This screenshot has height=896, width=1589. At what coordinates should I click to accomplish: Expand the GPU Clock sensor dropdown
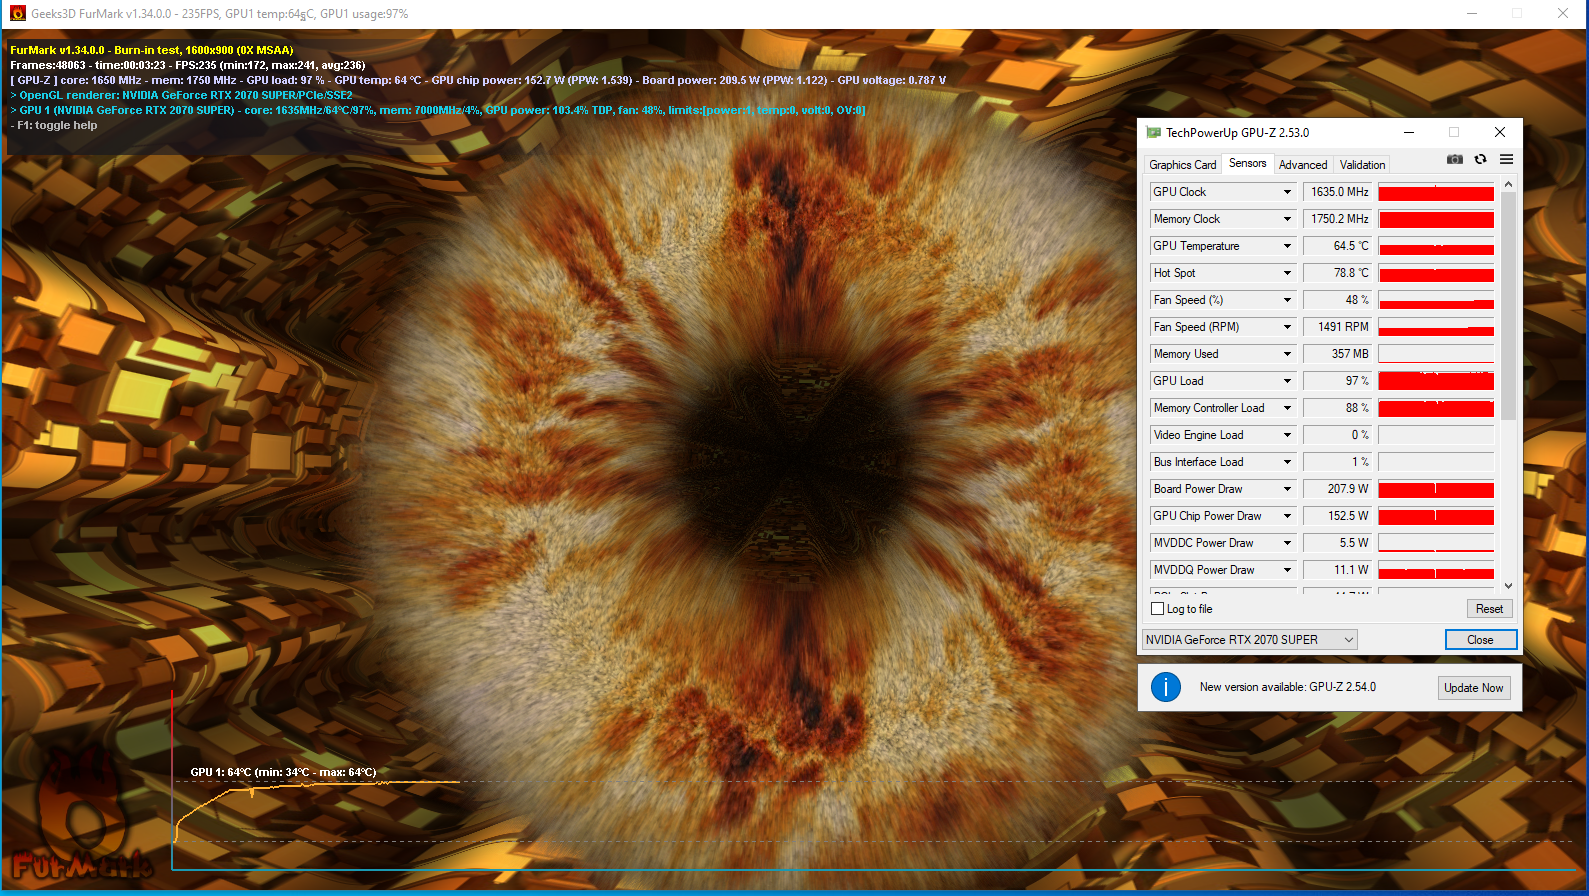[x=1287, y=192]
